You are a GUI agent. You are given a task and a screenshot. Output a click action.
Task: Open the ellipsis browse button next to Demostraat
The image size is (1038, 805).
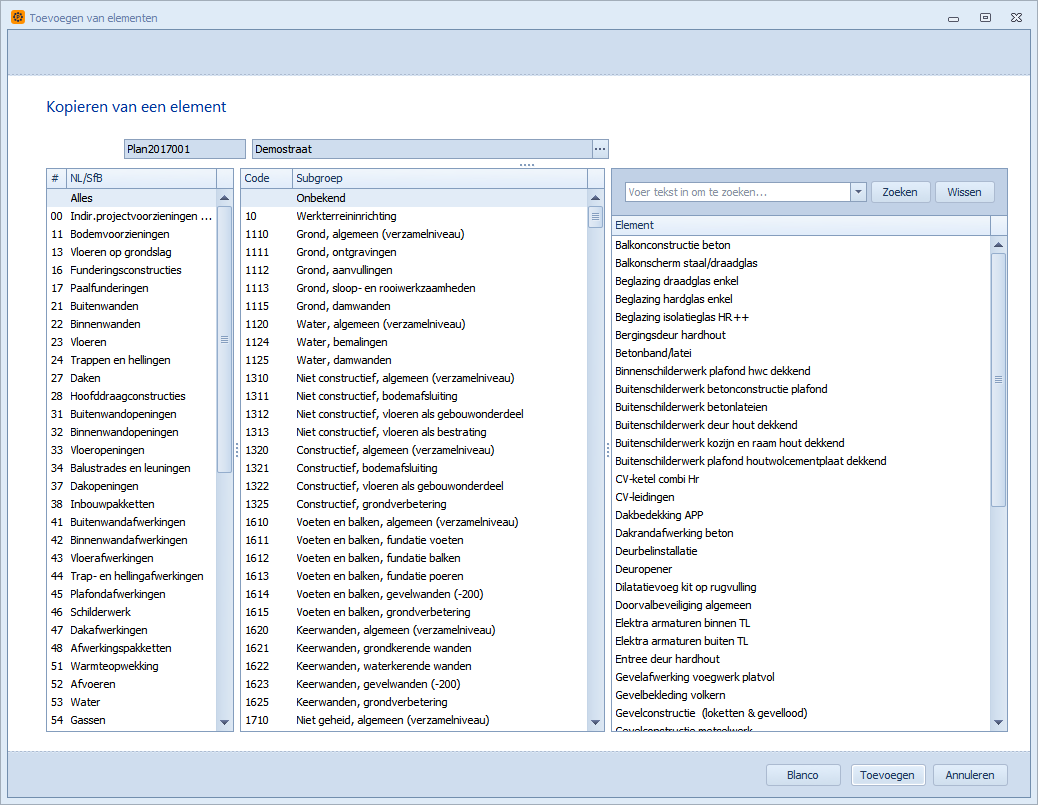point(600,149)
